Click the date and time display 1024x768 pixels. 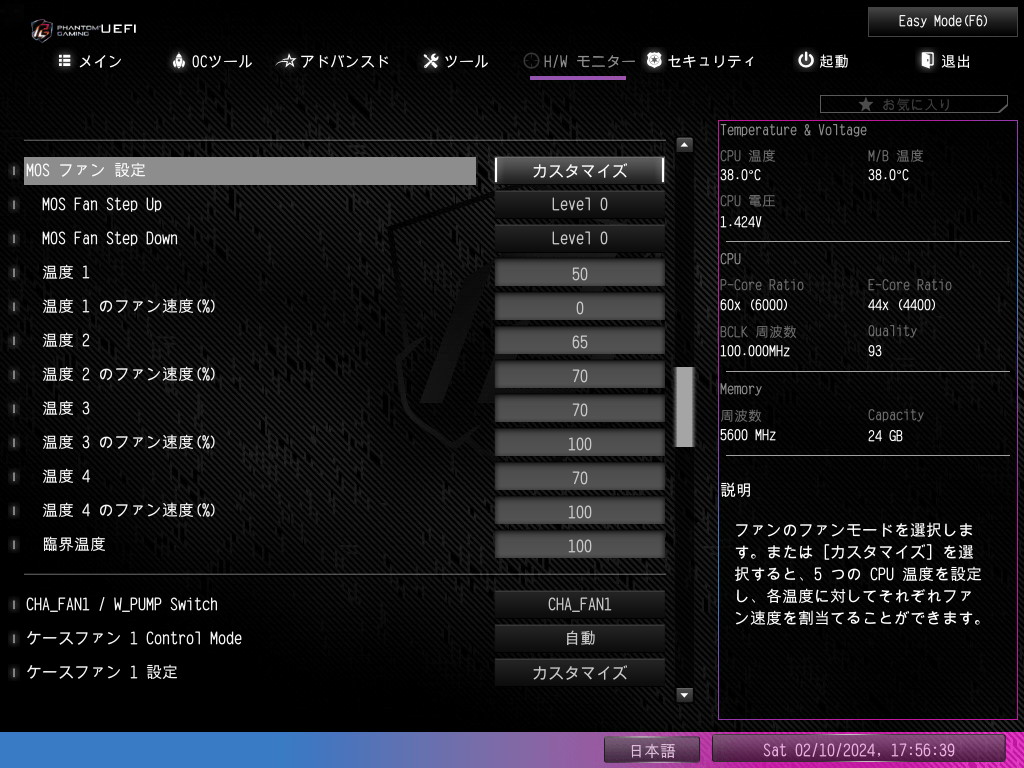[858, 750]
